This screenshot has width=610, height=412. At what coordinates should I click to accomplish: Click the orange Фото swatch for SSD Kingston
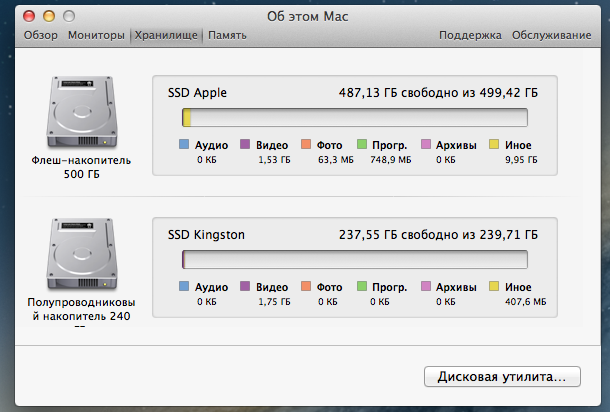(x=306, y=286)
